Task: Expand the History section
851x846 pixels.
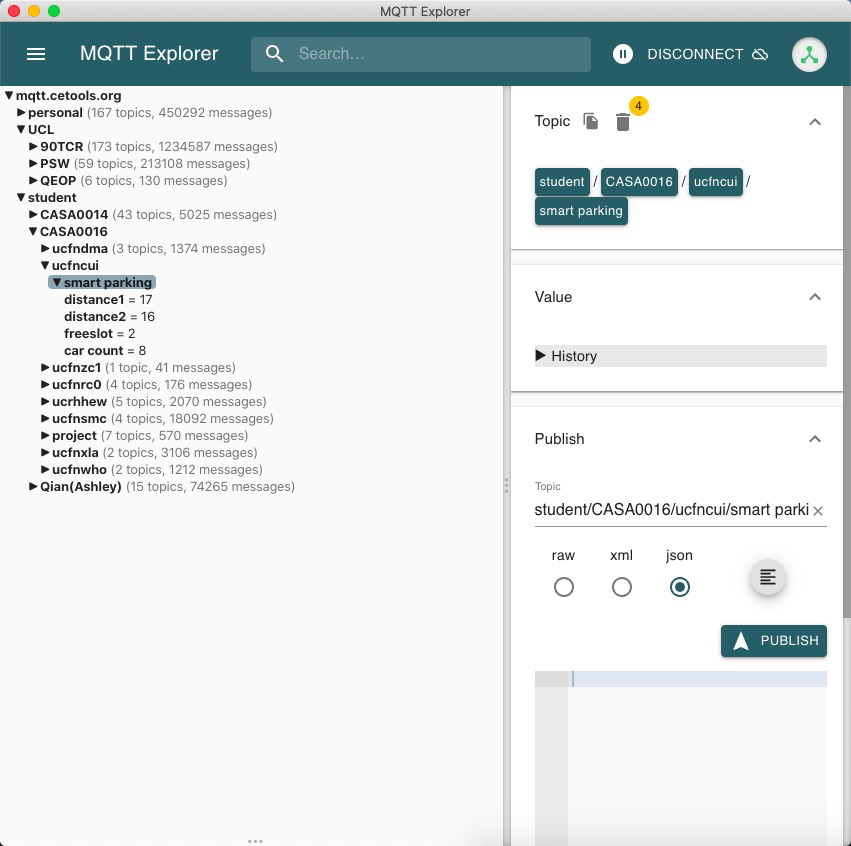Action: click(680, 356)
